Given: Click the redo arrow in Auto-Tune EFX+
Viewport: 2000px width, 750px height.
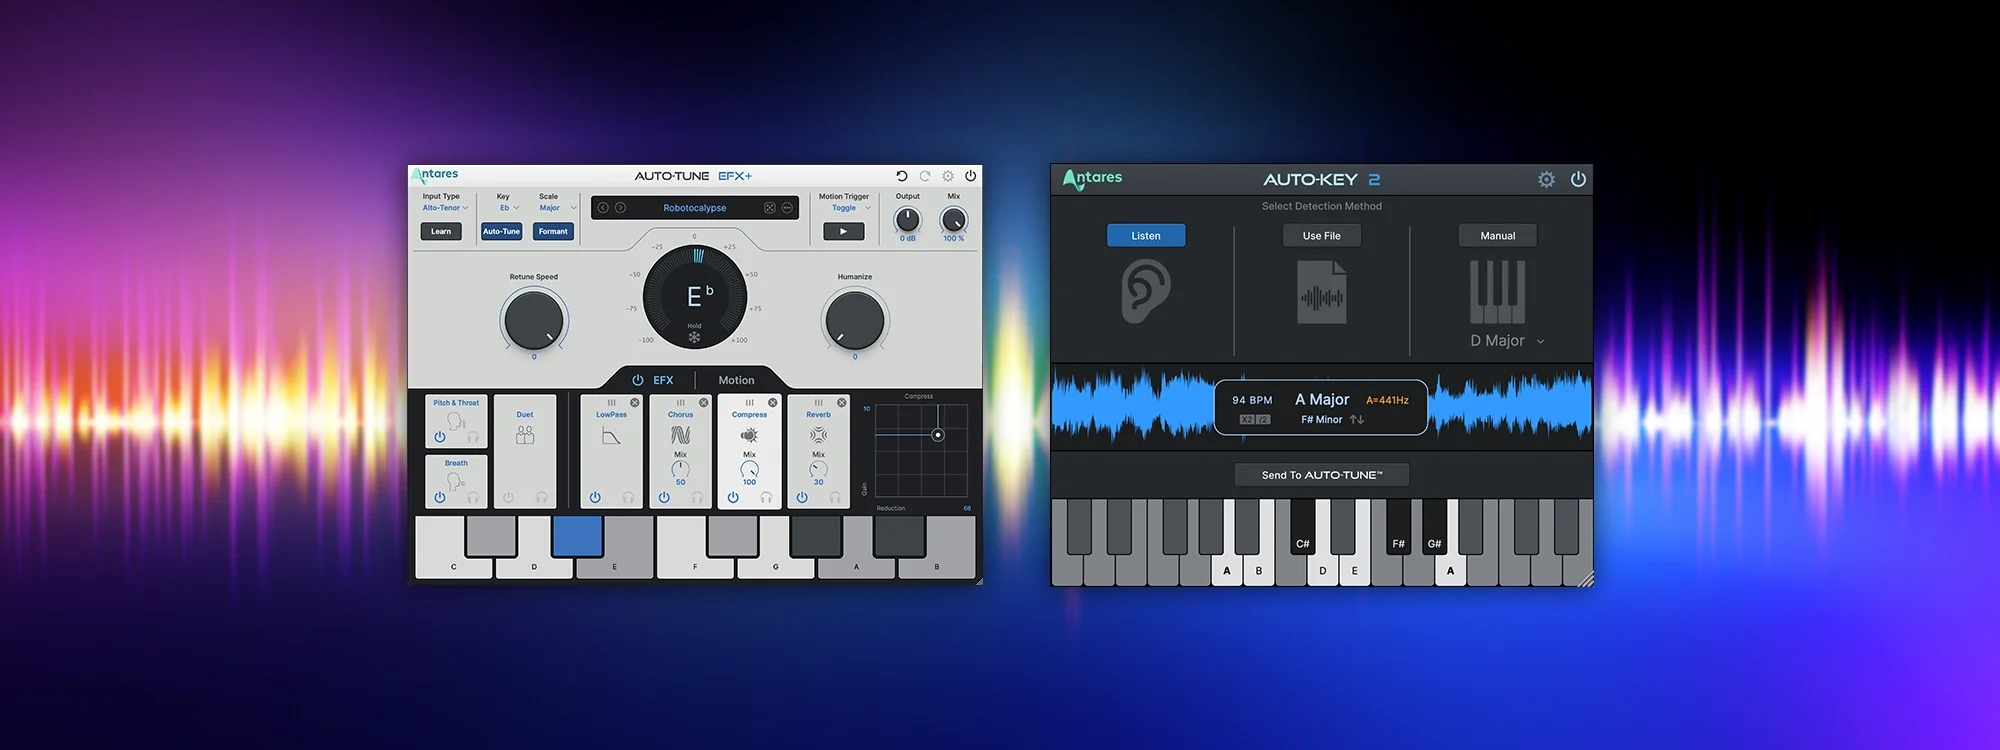Looking at the screenshot, I should 925,176.
